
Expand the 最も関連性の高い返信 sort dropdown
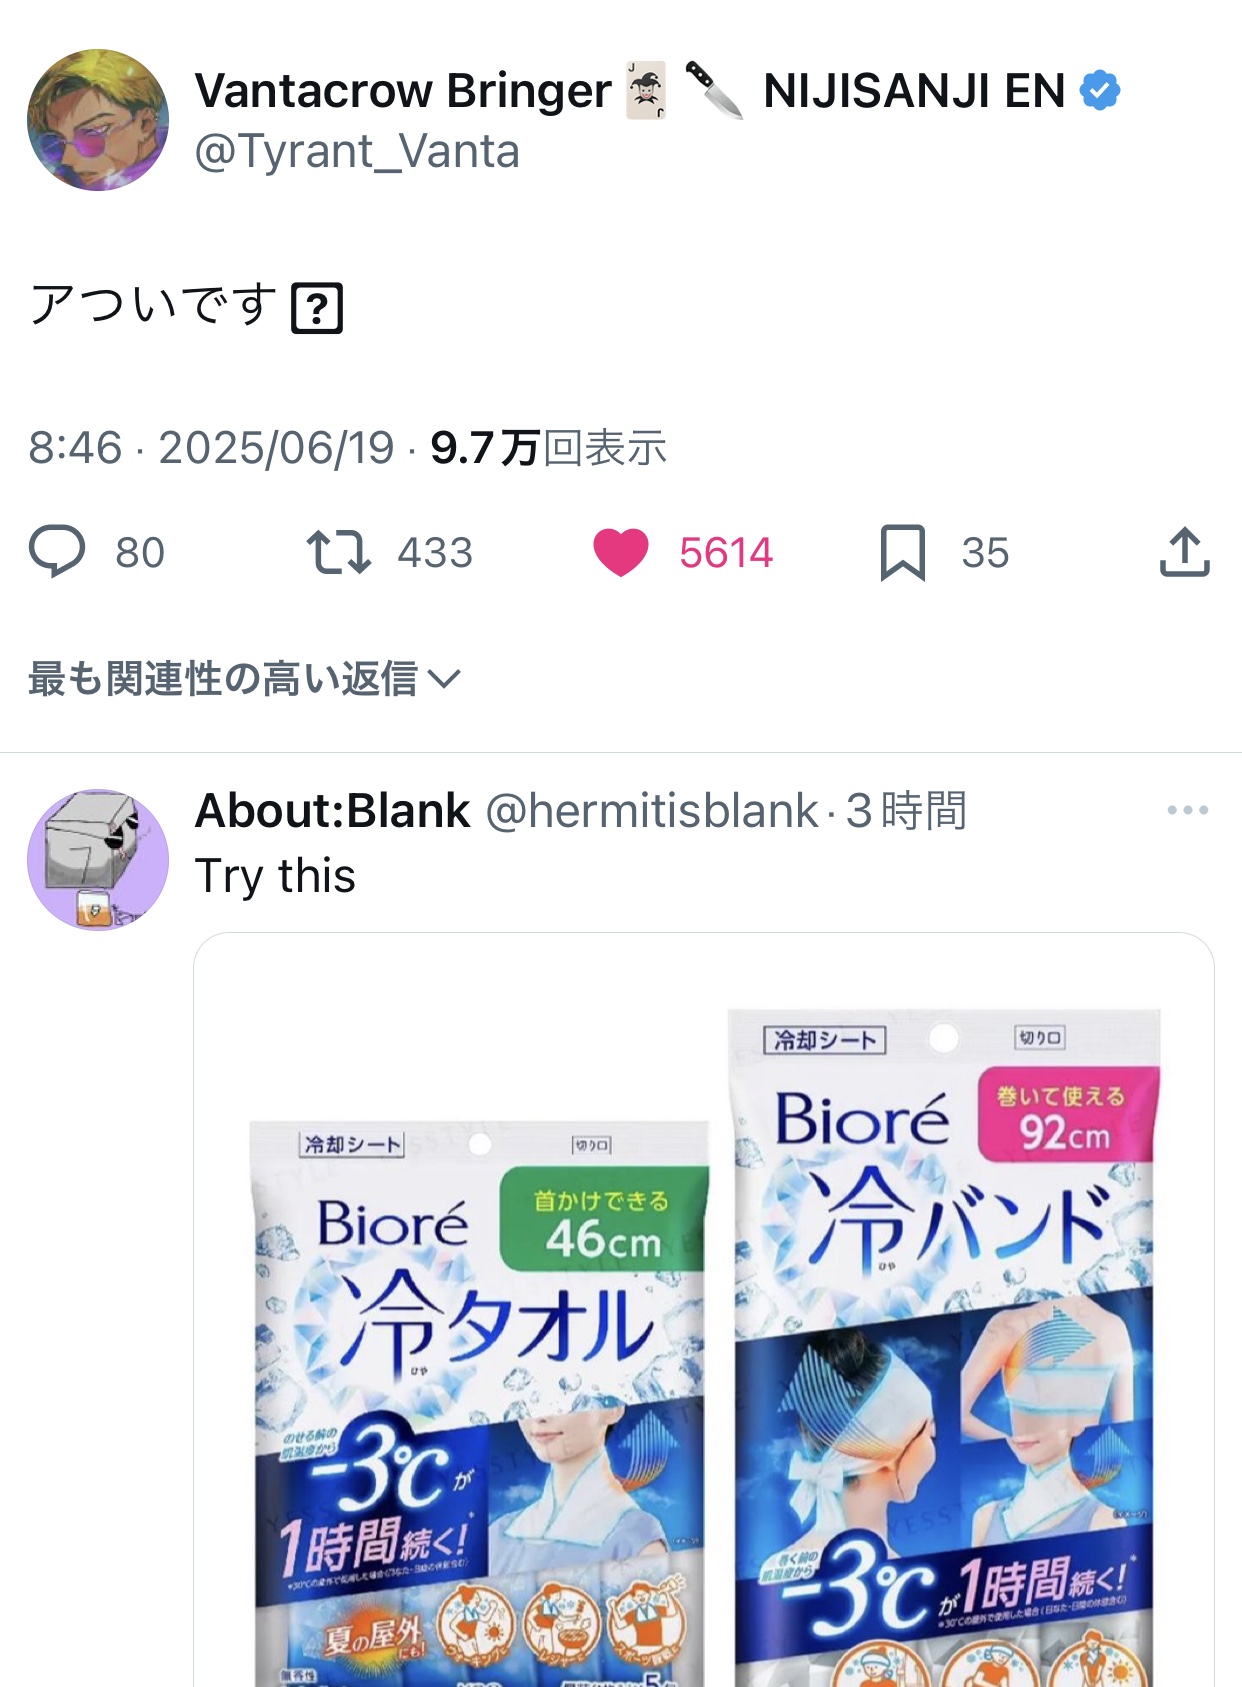(x=244, y=679)
